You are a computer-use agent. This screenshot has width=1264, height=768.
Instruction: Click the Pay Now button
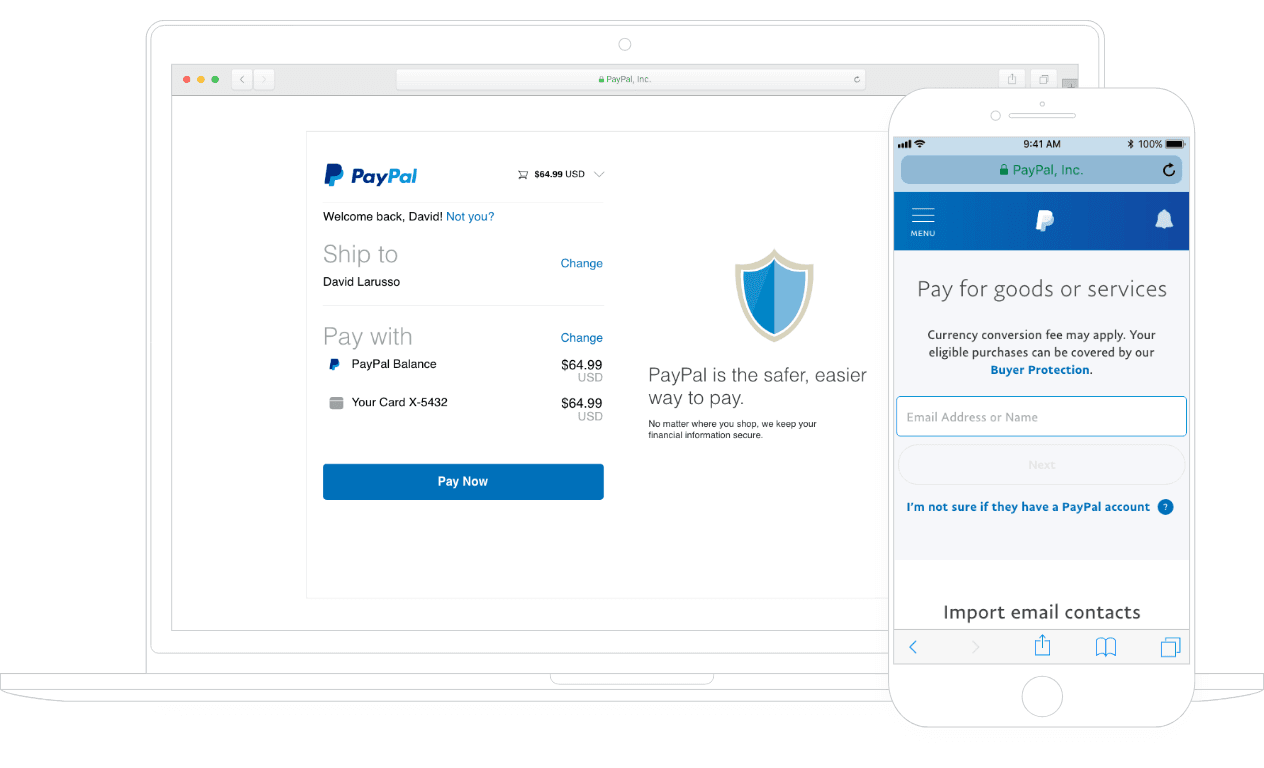(463, 481)
